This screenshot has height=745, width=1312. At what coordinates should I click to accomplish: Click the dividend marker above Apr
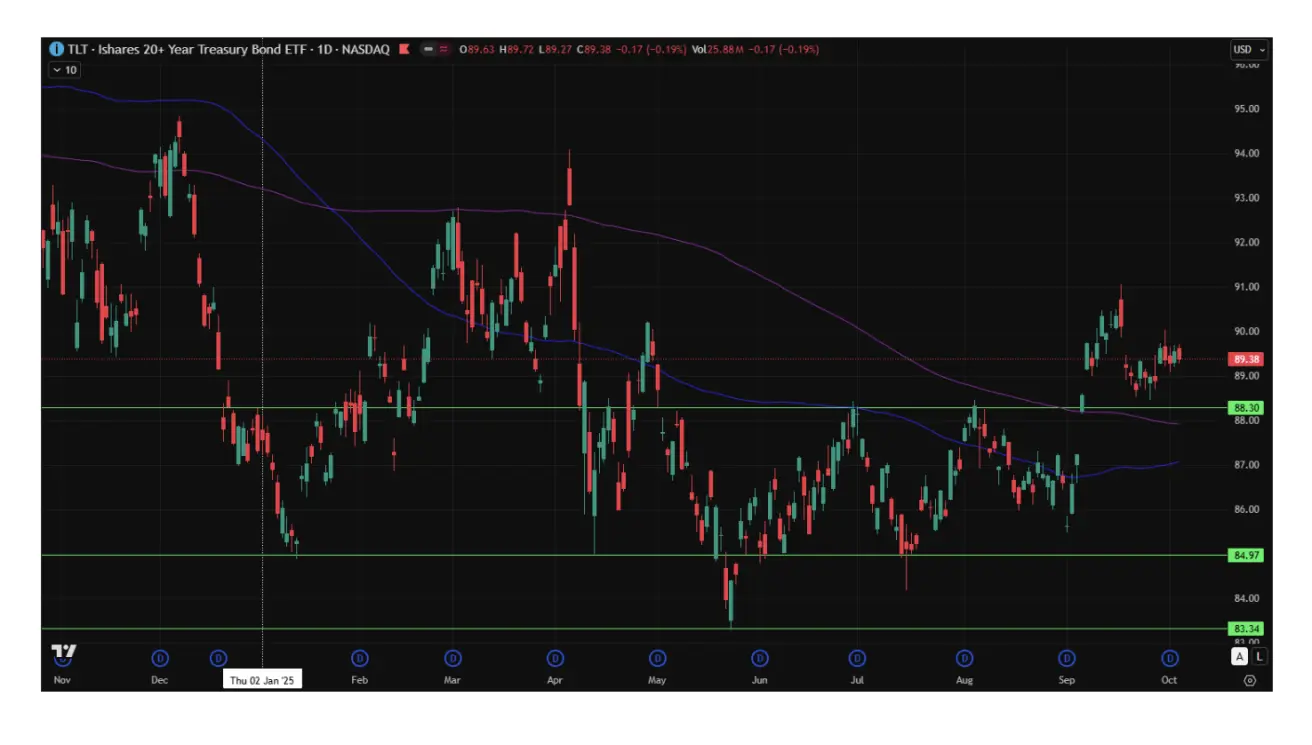pos(555,658)
